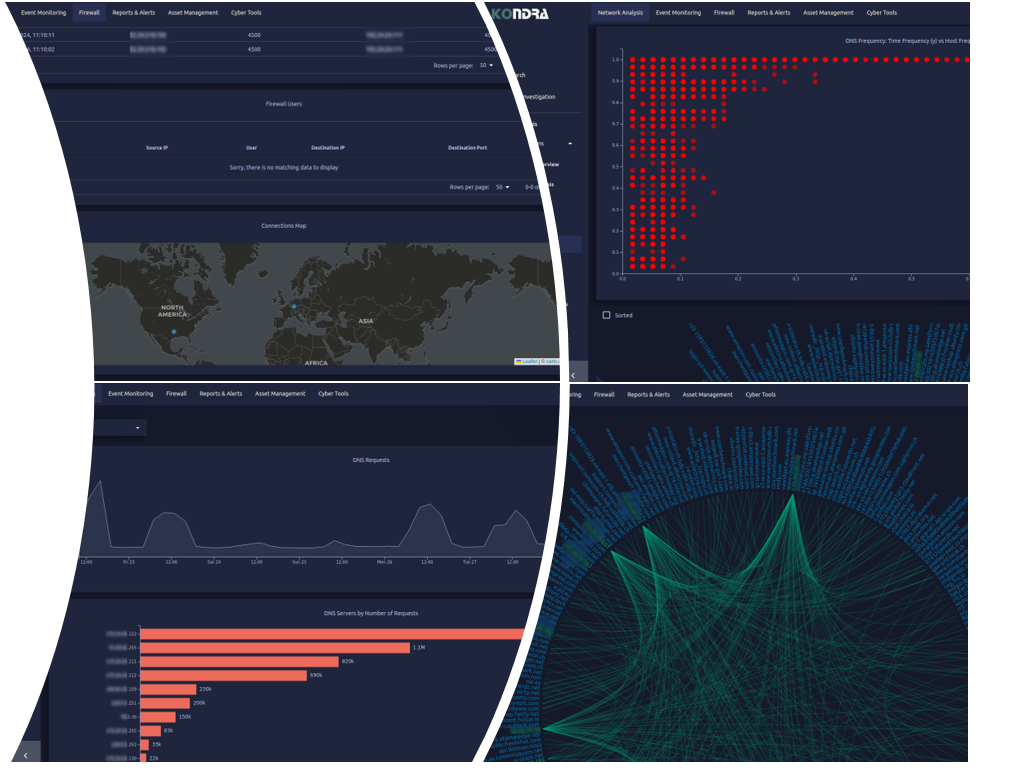Click the 820k bar in DNS Servers chart
Viewport: 1023px width, 771px height.
[x=239, y=662]
